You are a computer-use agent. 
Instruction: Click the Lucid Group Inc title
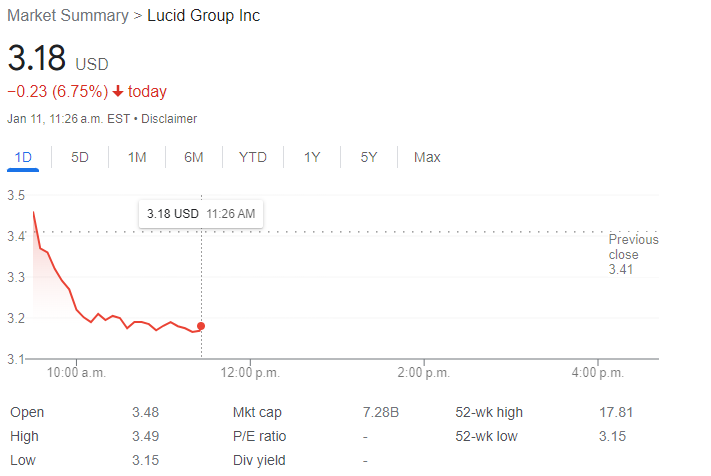203,16
